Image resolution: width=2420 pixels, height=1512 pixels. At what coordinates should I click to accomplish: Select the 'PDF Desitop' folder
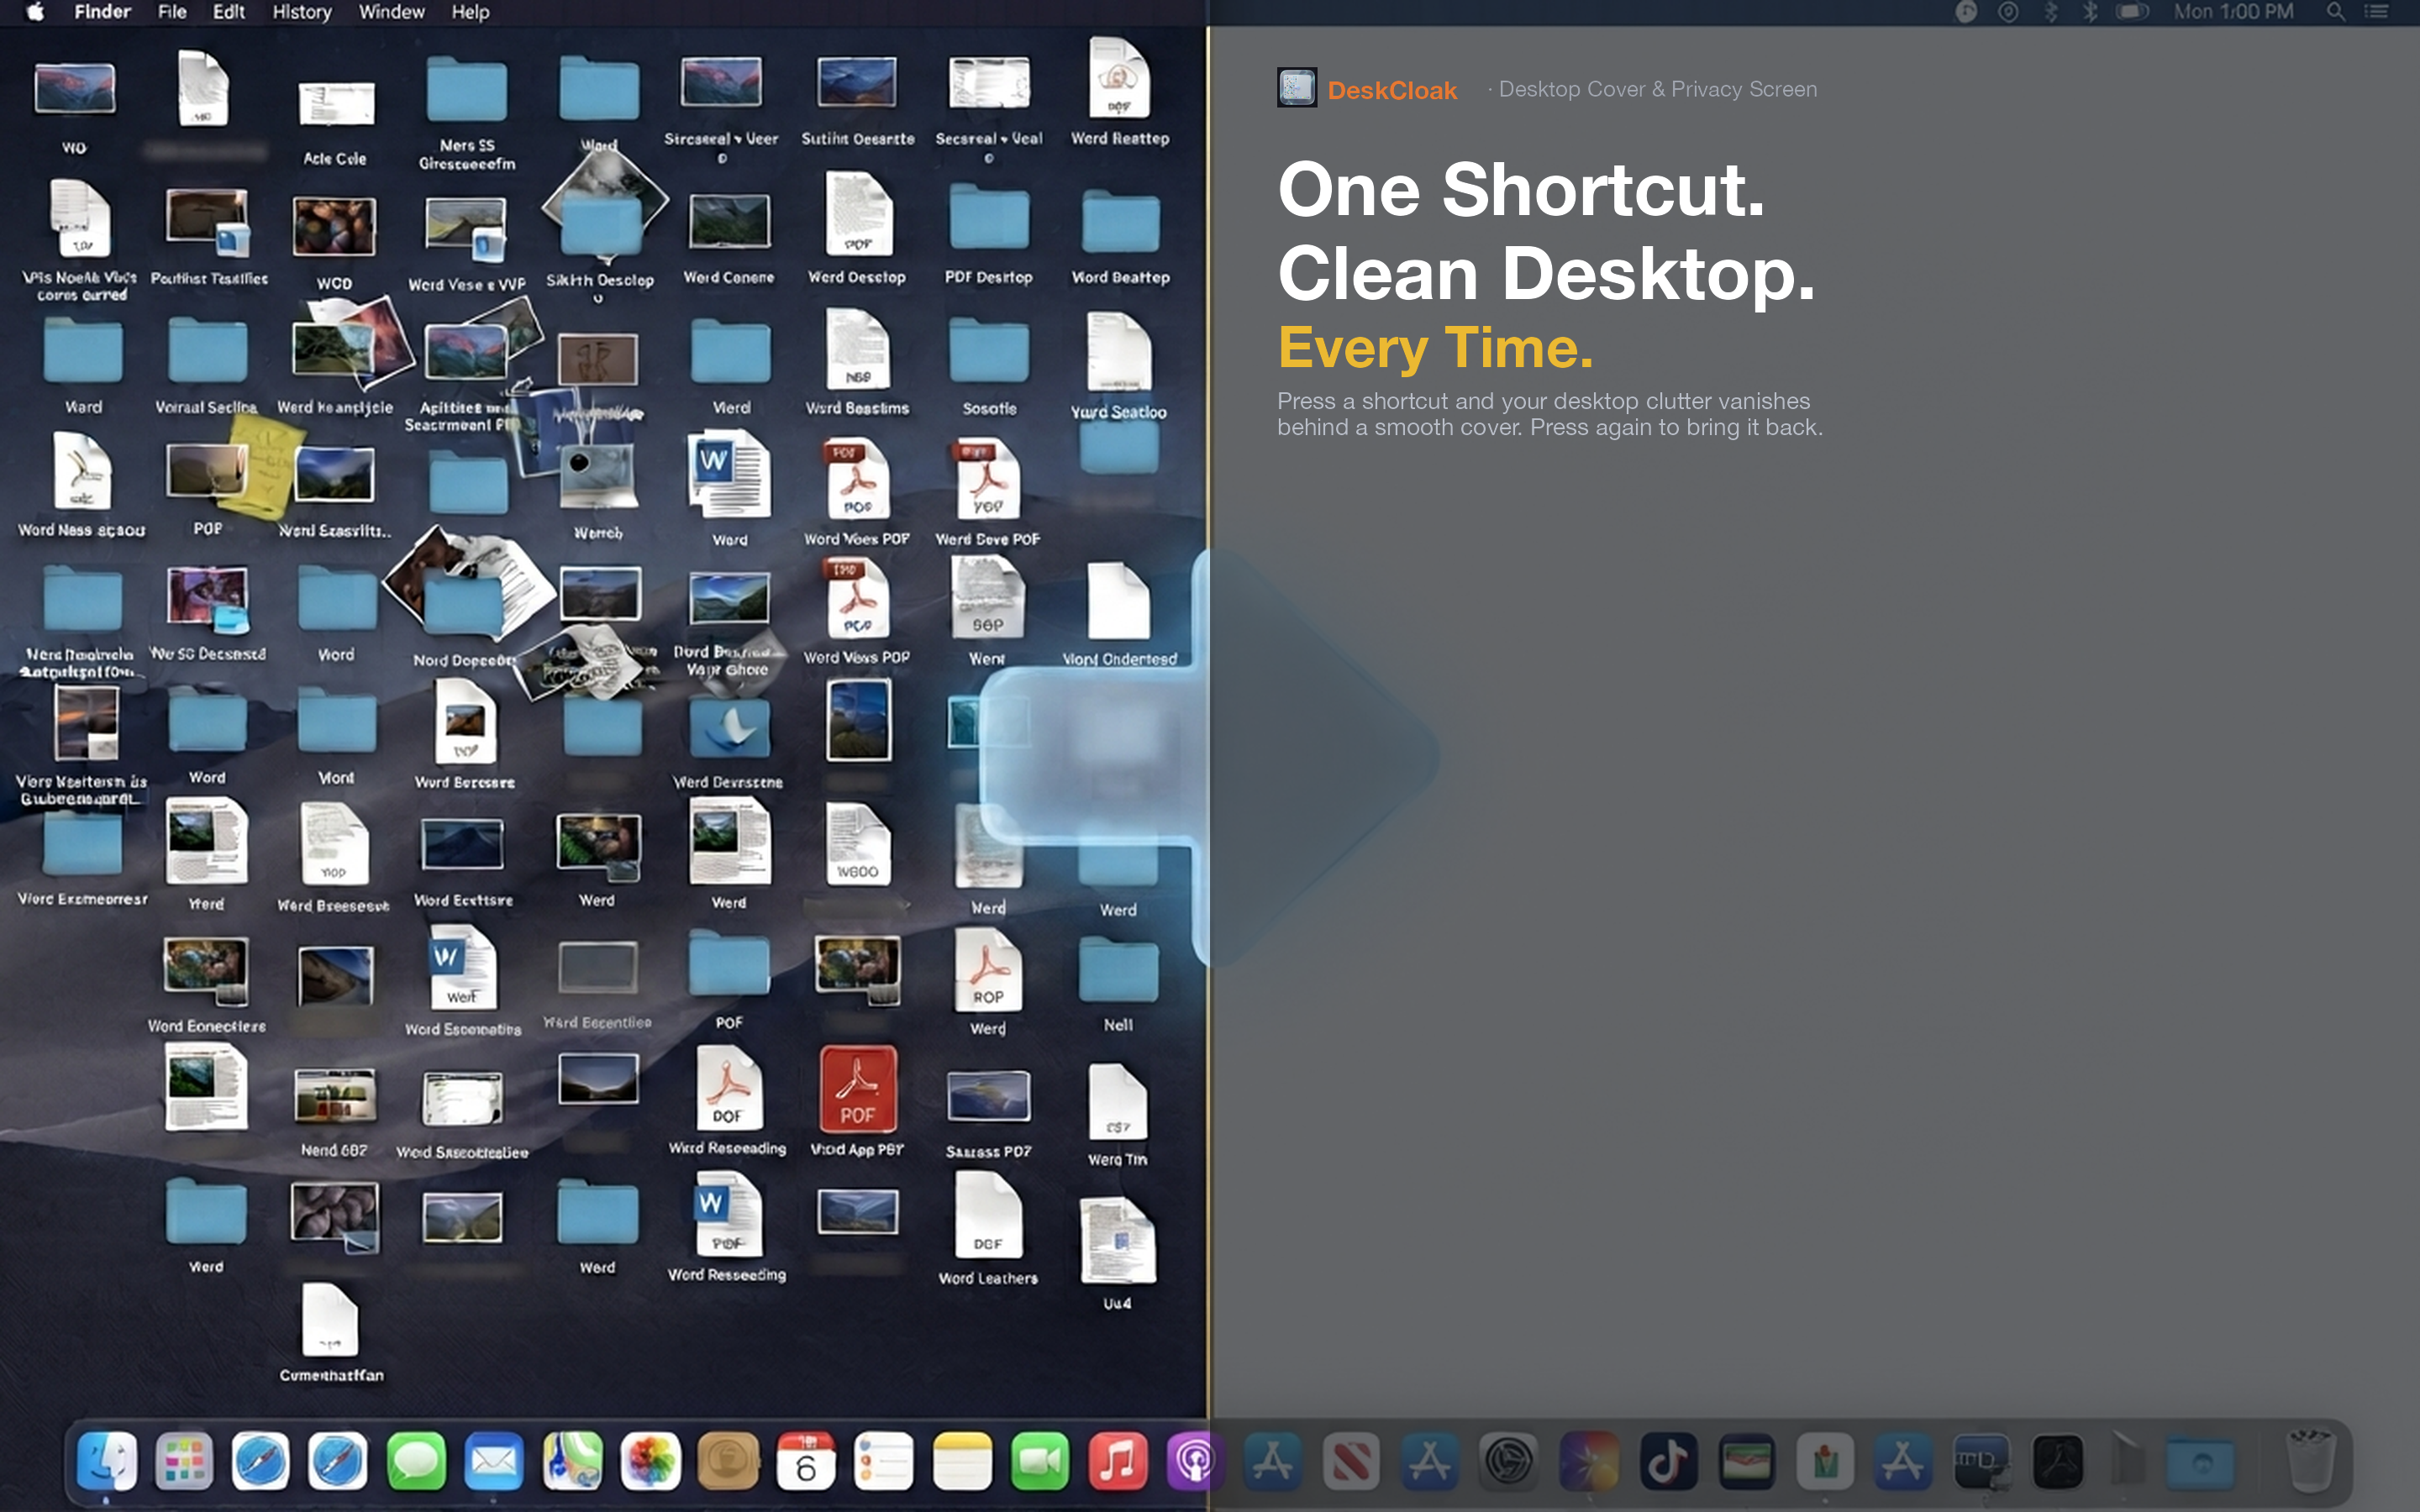[989, 217]
